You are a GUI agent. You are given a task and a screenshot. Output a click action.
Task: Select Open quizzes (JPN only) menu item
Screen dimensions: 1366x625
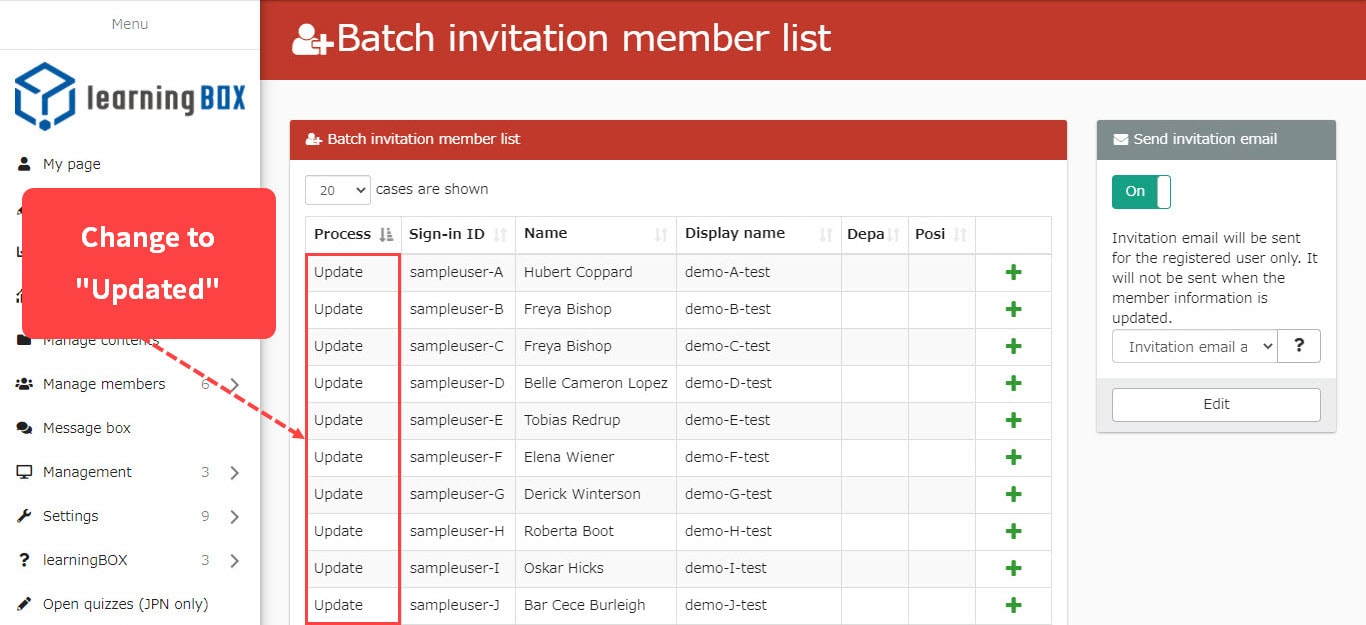(125, 604)
